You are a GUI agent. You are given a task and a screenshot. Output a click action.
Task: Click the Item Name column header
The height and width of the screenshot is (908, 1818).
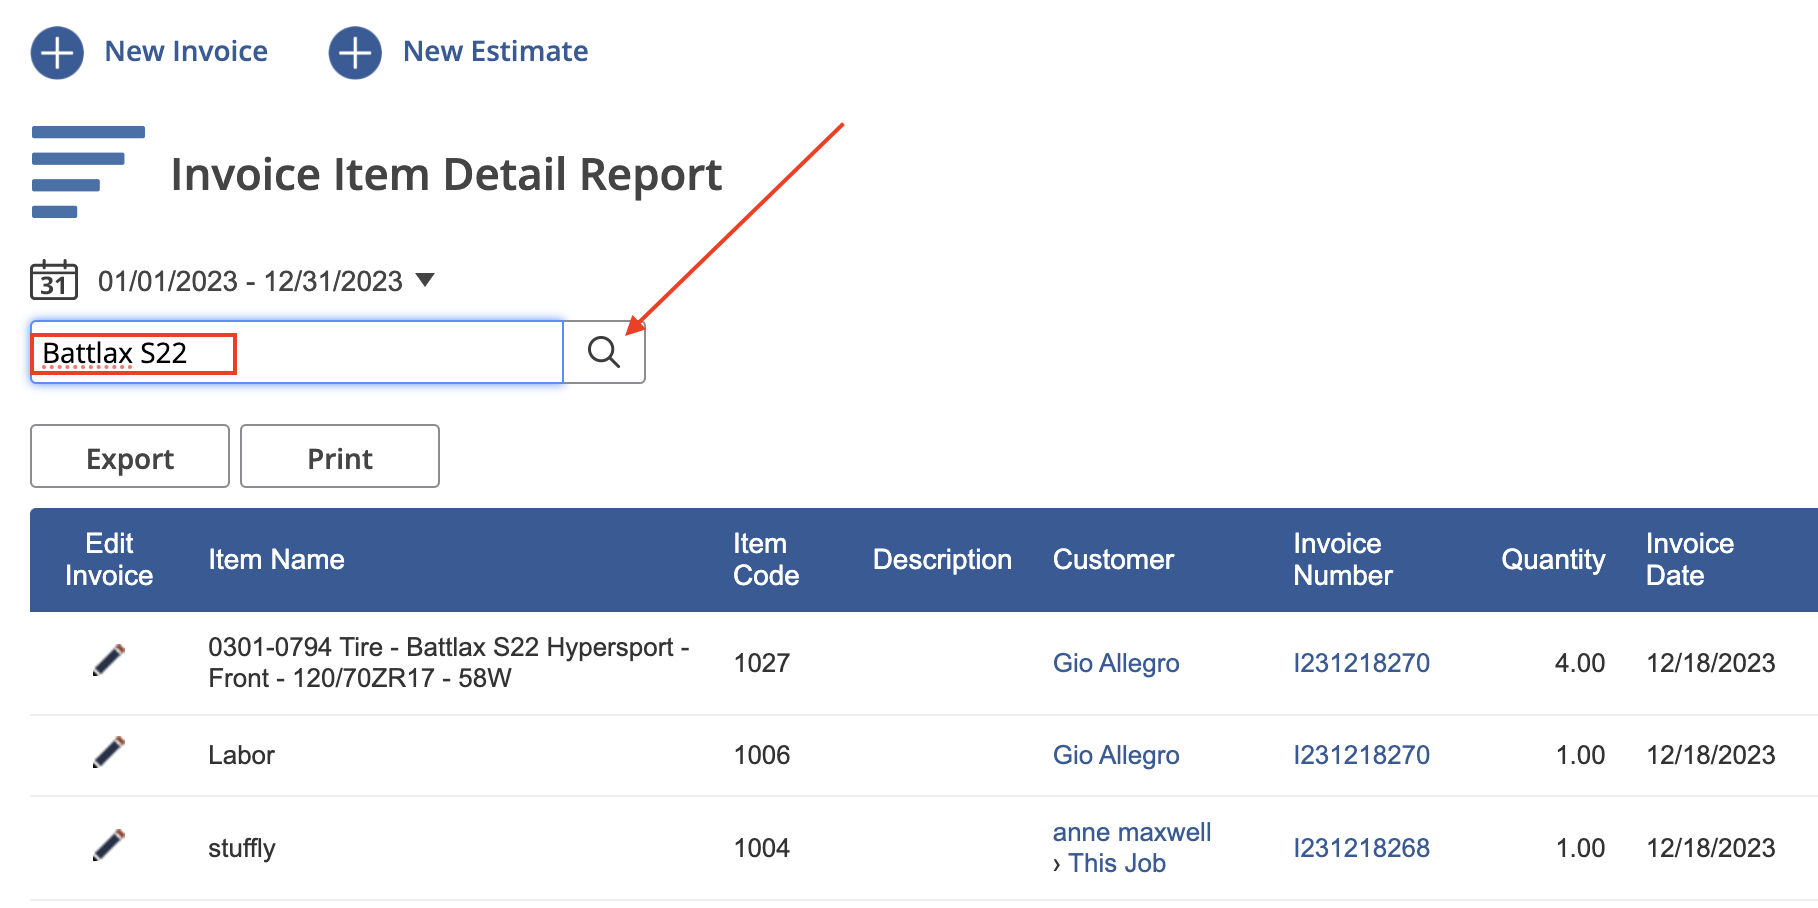[x=276, y=560]
